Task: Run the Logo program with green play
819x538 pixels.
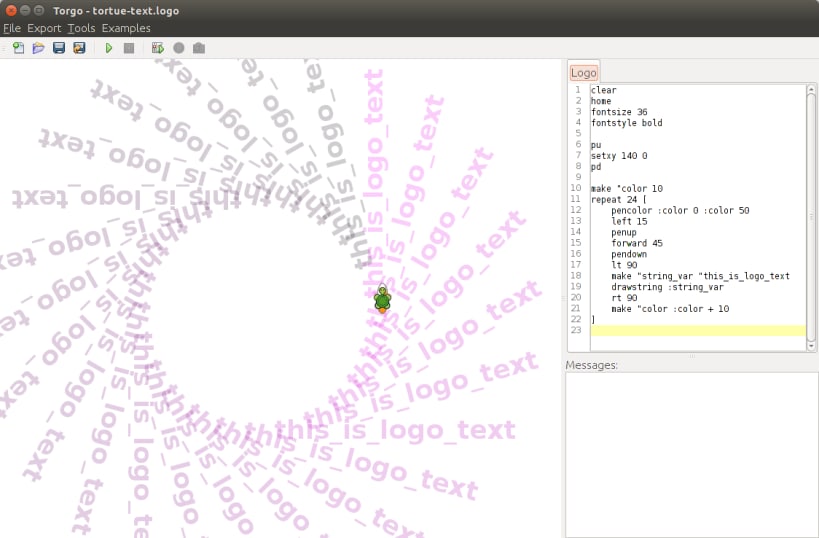Action: tap(109, 48)
